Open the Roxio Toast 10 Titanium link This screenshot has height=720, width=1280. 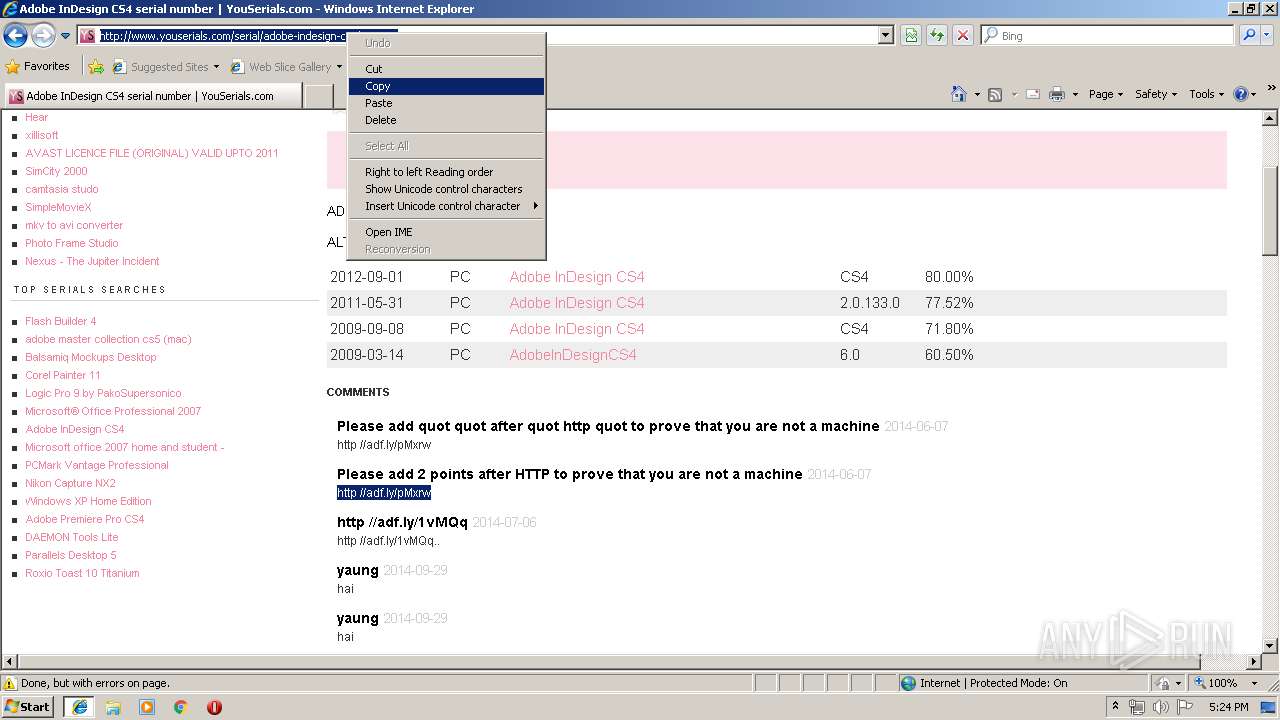[82, 573]
